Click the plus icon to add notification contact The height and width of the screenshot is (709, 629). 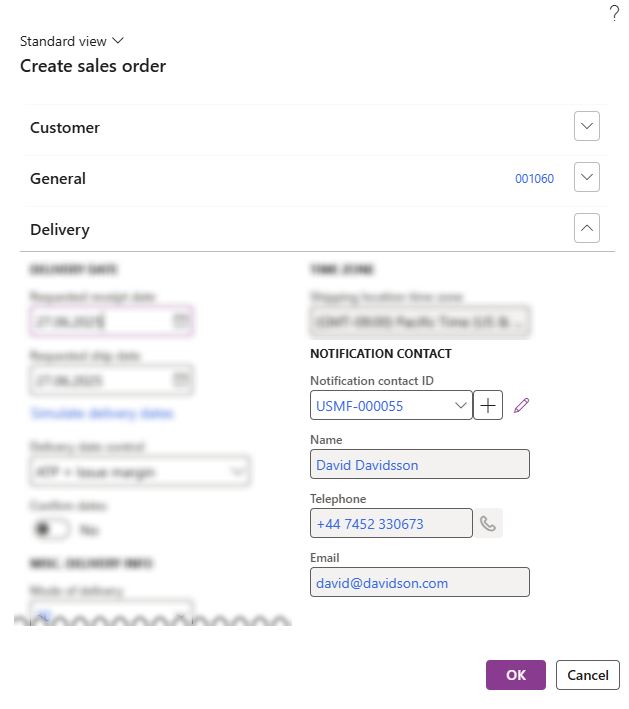pyautogui.click(x=488, y=405)
